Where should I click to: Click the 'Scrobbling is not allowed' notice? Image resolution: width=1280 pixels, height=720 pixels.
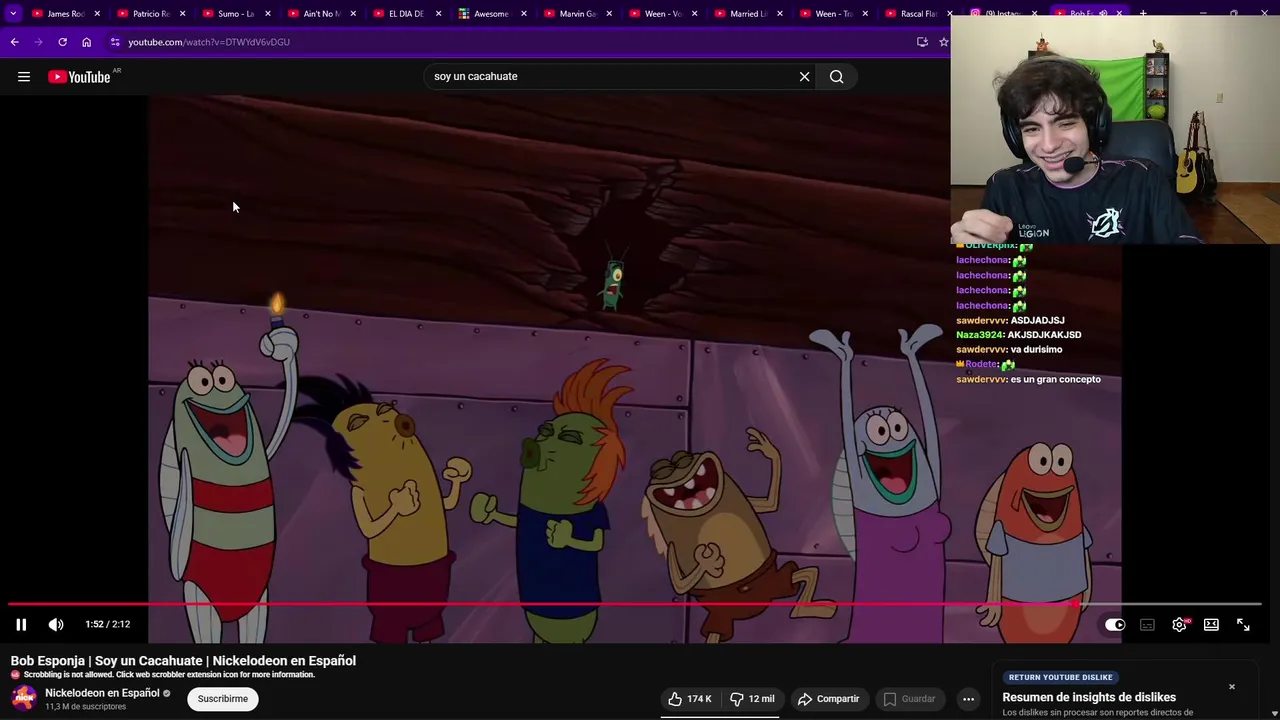164,675
